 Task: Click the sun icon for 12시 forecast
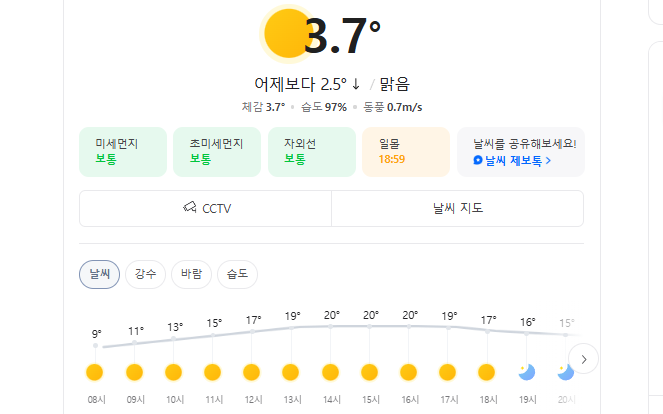click(x=252, y=372)
